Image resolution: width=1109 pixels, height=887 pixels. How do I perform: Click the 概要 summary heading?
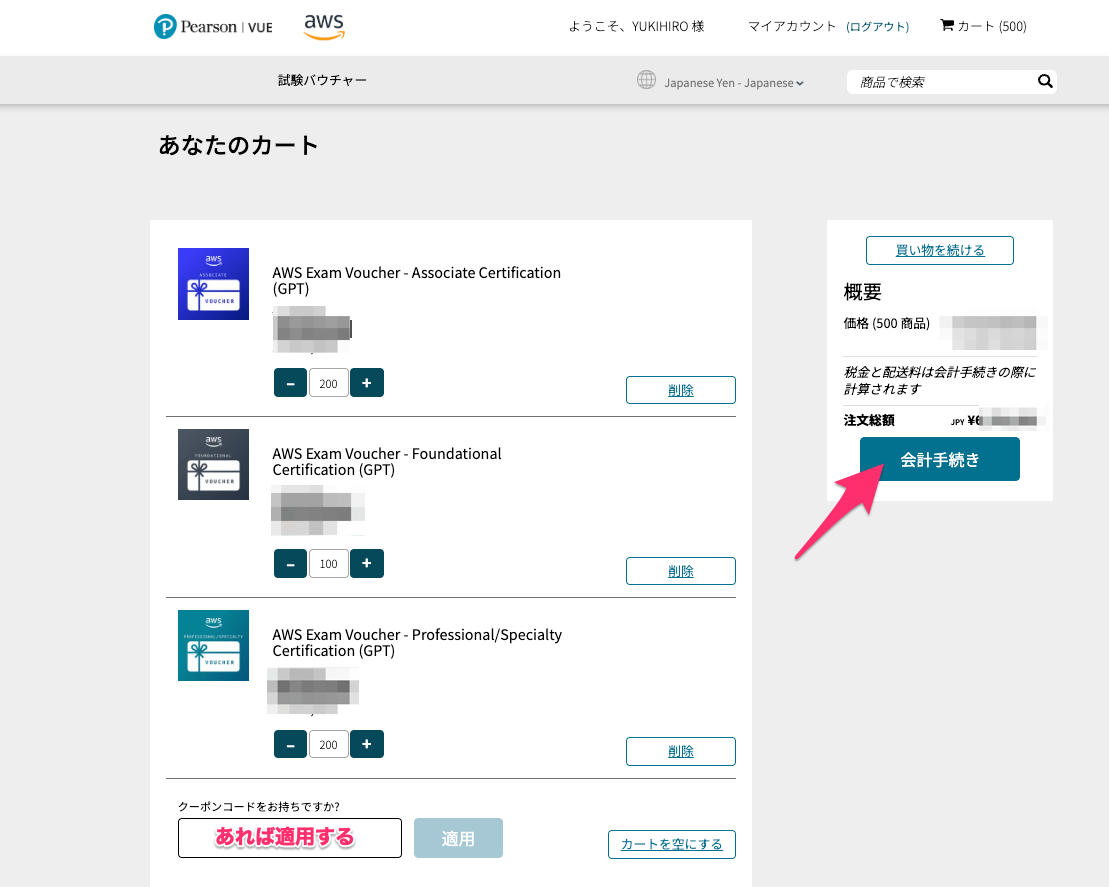pos(862,291)
